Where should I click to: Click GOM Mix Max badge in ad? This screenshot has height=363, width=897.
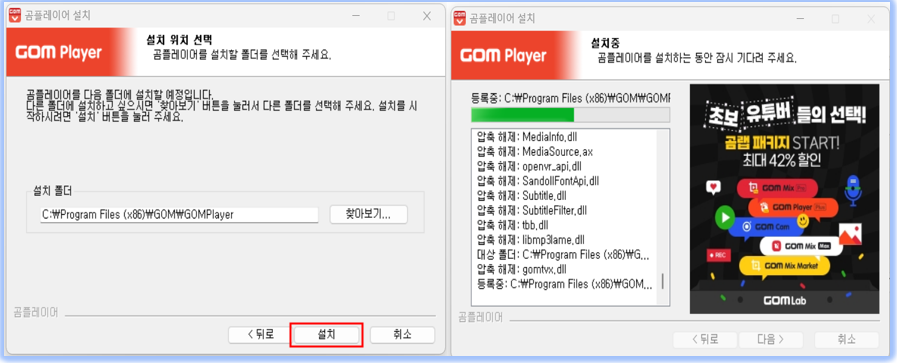coord(801,246)
